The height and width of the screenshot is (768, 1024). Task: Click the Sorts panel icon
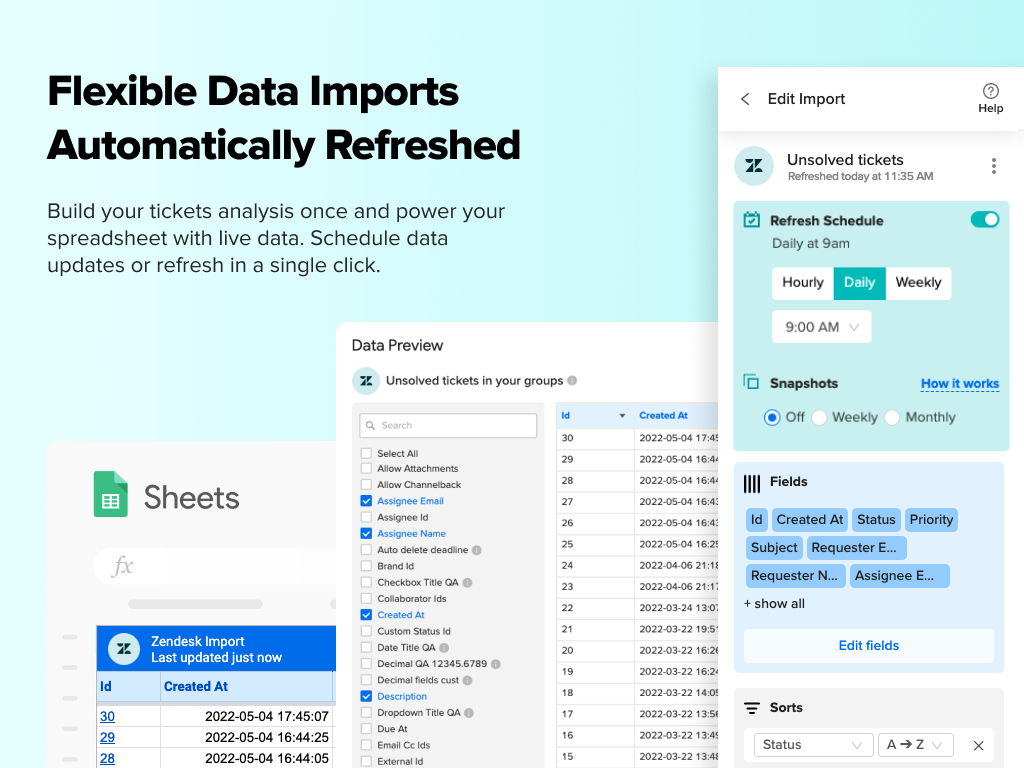pos(752,707)
